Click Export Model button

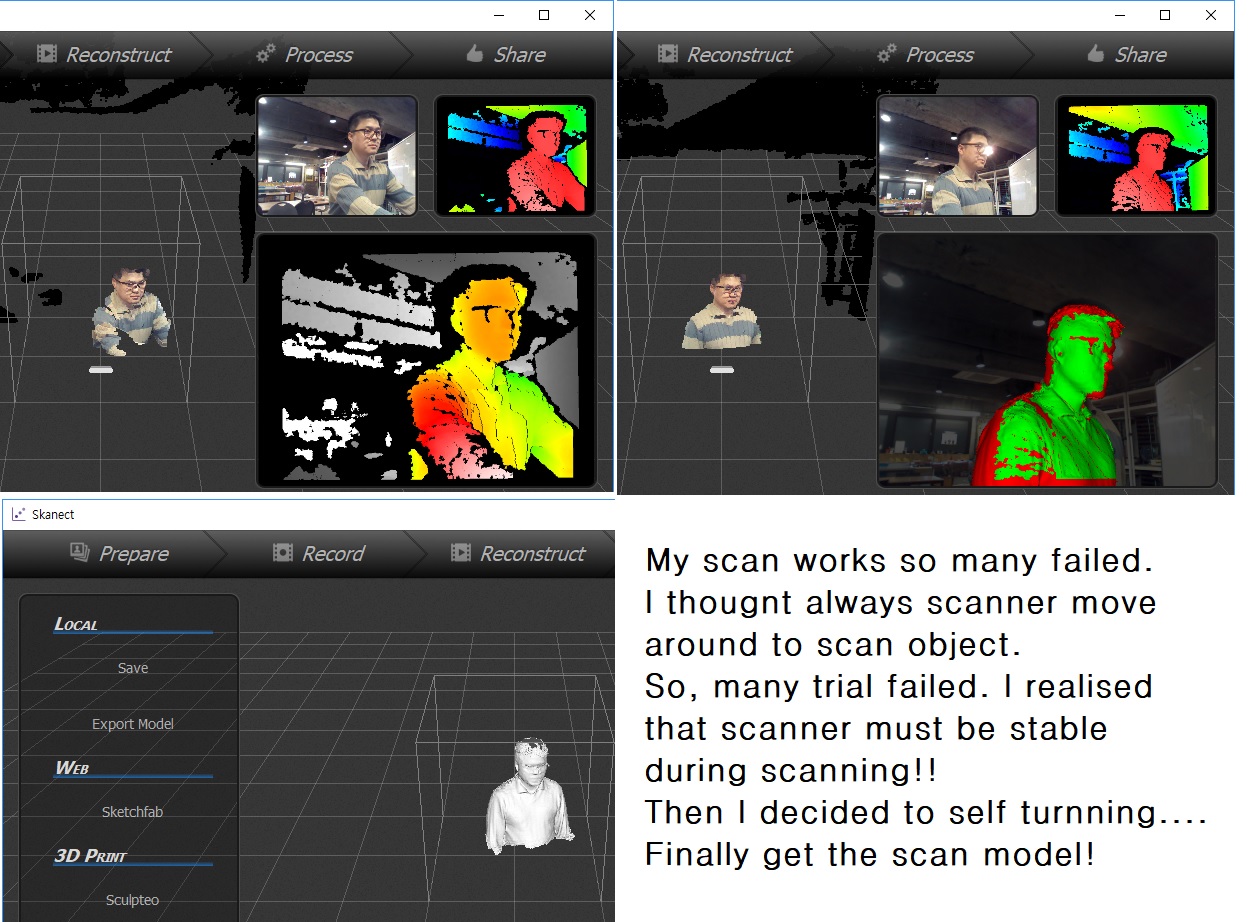click(133, 724)
